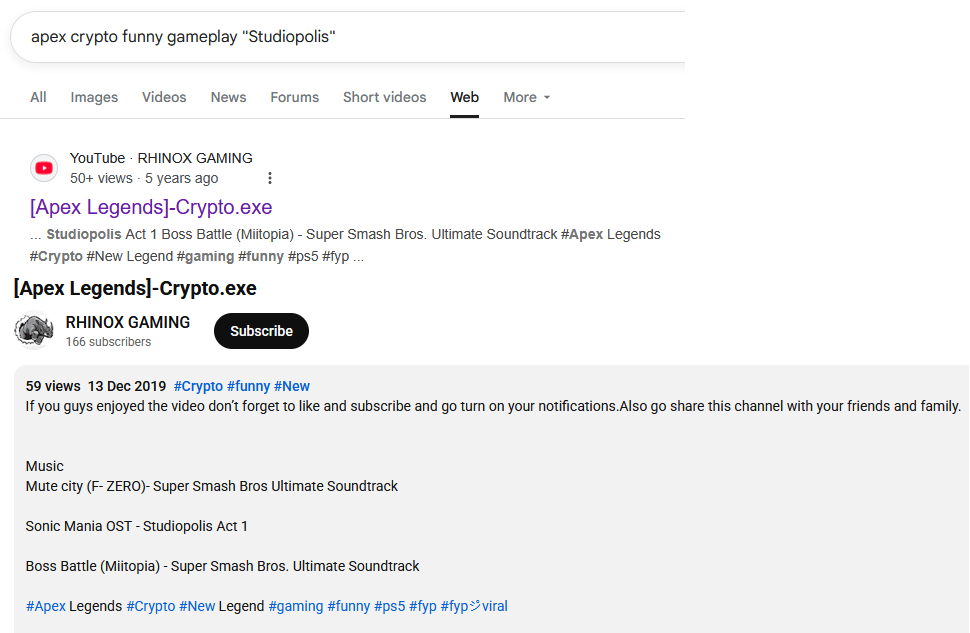Expand the More search filters dropdown
970x633 pixels.
coord(526,97)
